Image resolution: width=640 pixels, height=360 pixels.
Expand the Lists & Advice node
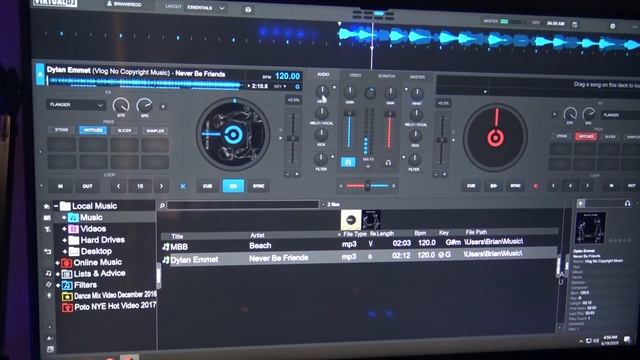pyautogui.click(x=58, y=273)
